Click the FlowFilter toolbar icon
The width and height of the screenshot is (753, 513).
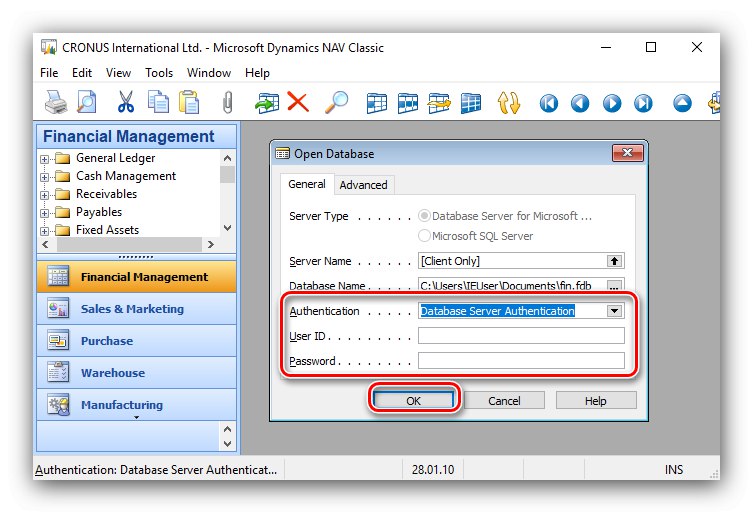tap(439, 103)
